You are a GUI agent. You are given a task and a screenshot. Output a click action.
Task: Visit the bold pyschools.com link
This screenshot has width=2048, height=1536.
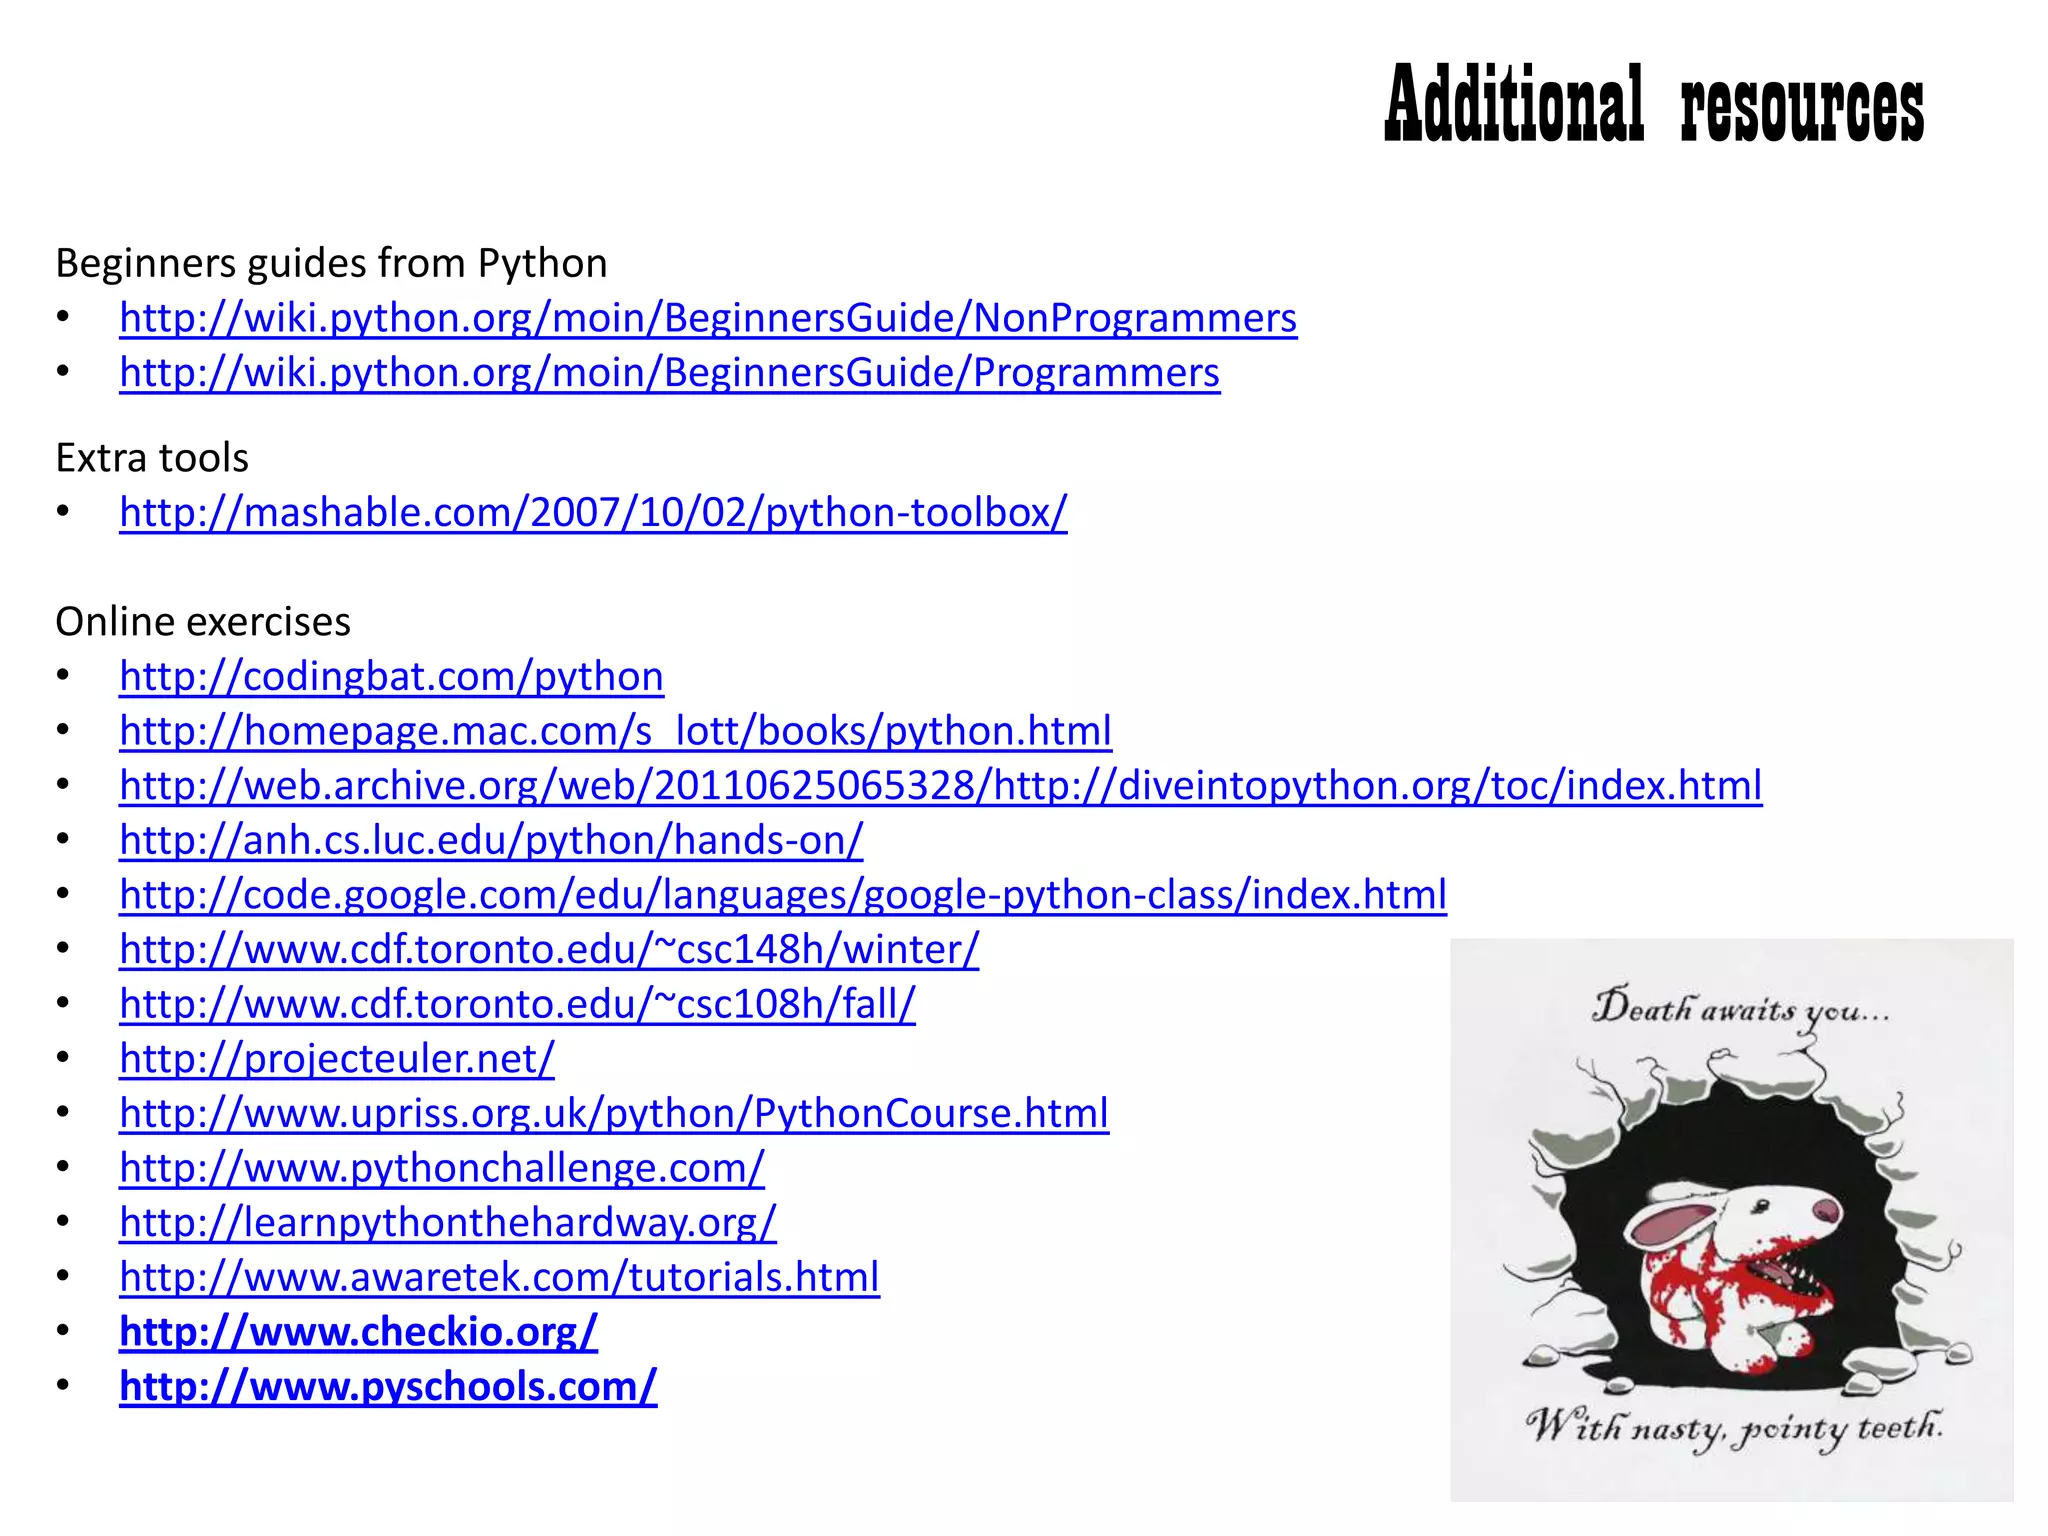point(388,1386)
